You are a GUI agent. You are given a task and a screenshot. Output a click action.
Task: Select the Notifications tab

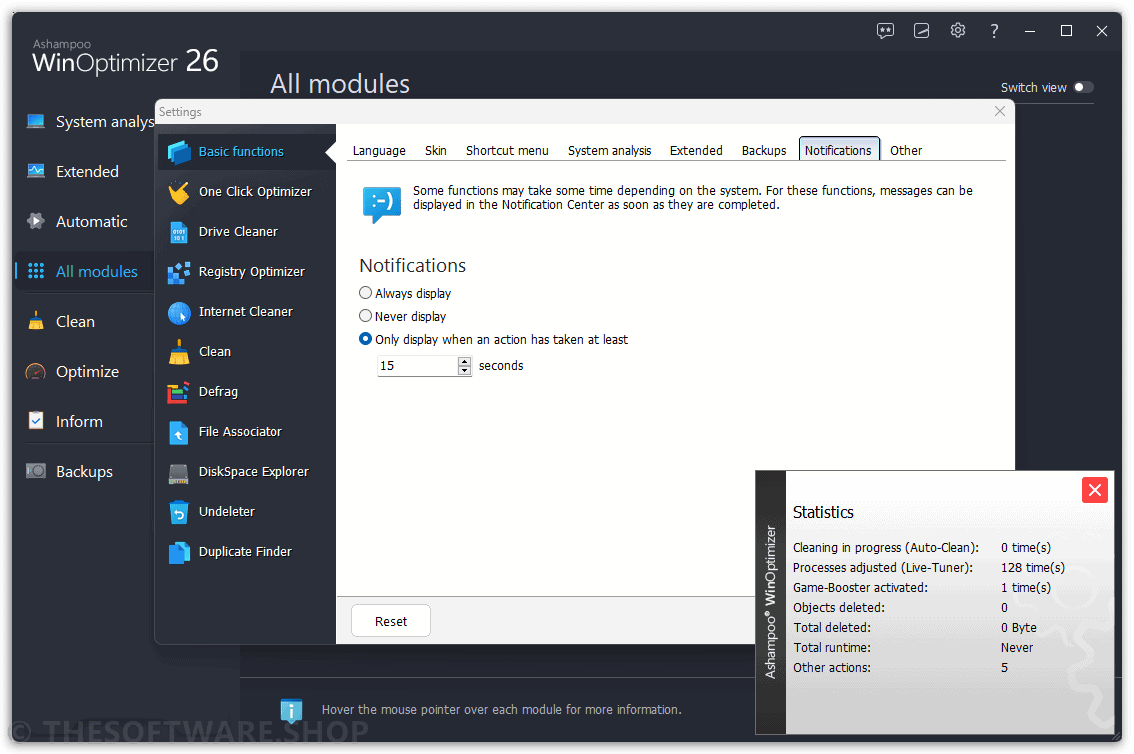[x=838, y=150]
